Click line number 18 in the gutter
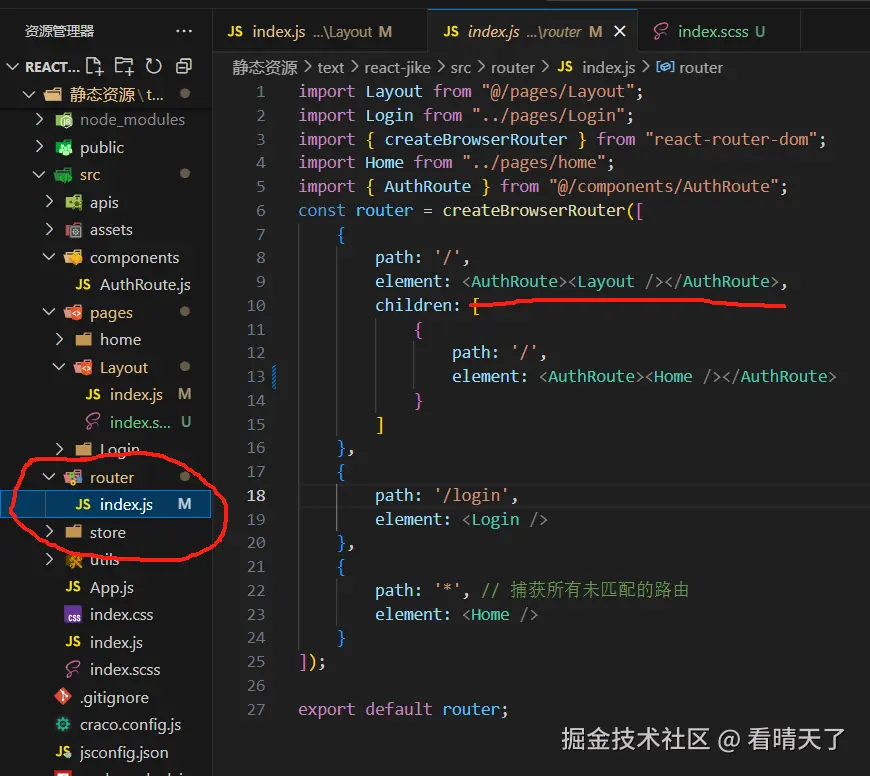Viewport: 870px width, 776px height. click(256, 495)
